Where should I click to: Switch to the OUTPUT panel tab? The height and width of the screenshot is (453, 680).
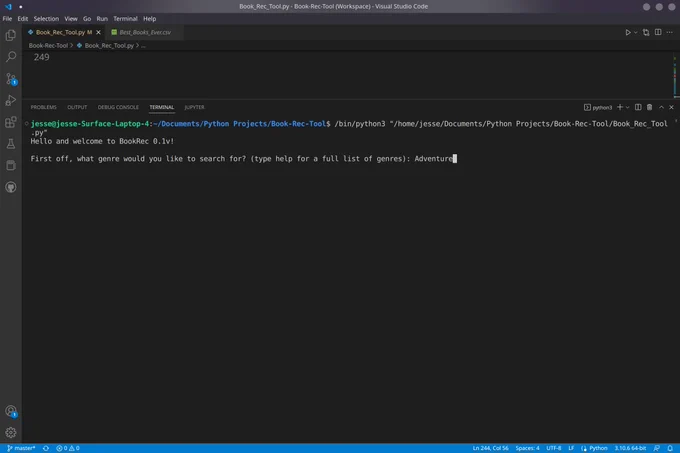(77, 108)
